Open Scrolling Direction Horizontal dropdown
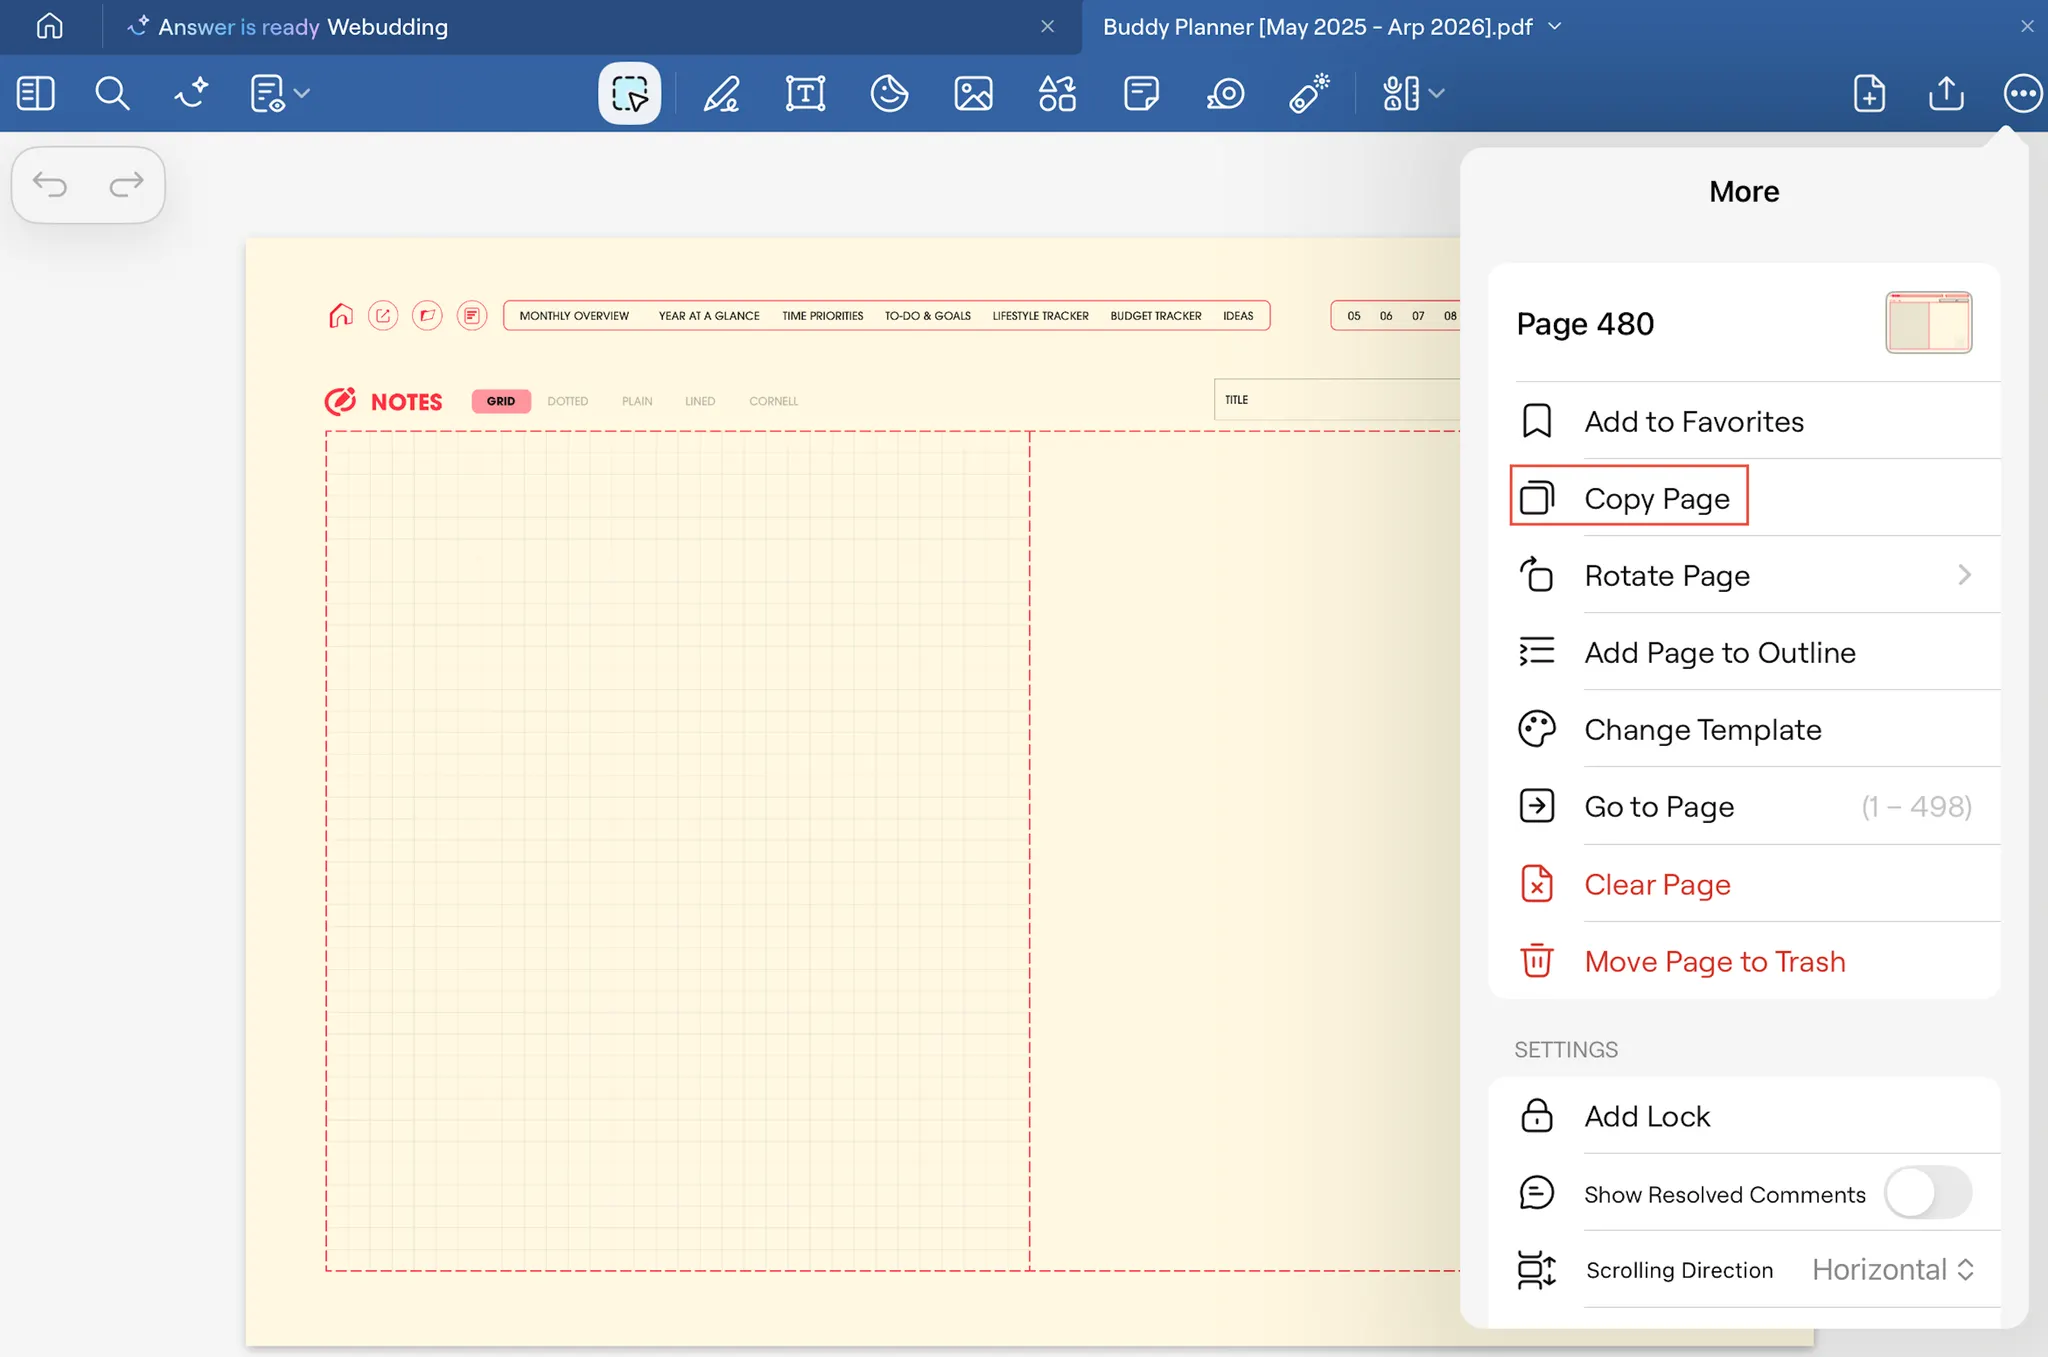The width and height of the screenshot is (2048, 1357). [1892, 1270]
